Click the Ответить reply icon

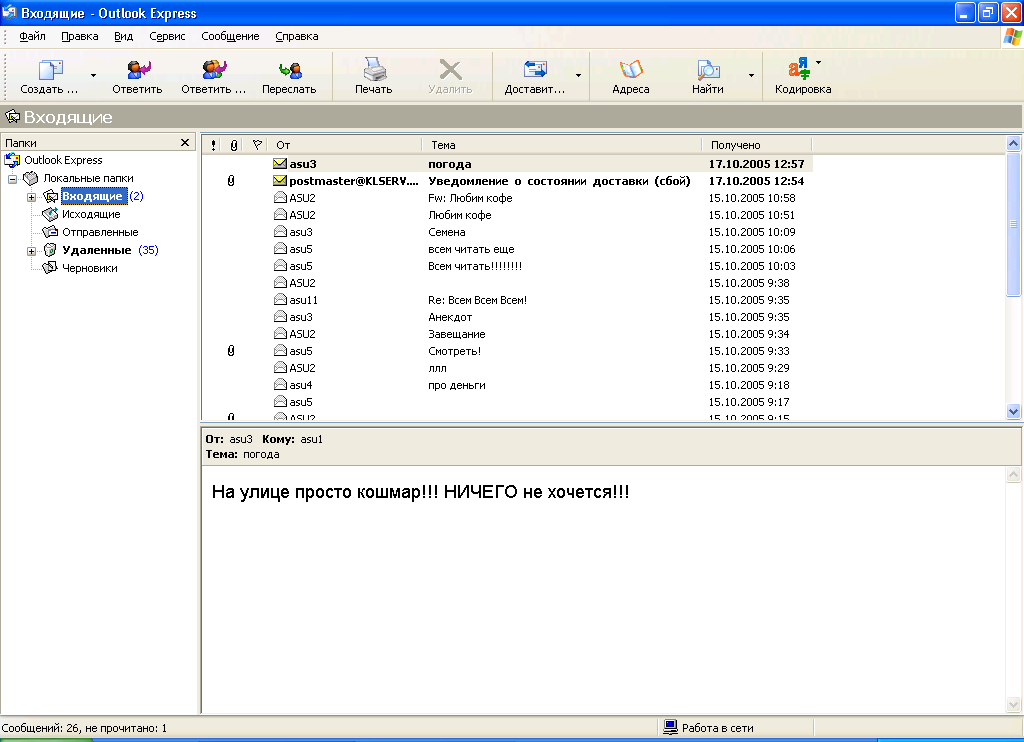click(x=138, y=70)
